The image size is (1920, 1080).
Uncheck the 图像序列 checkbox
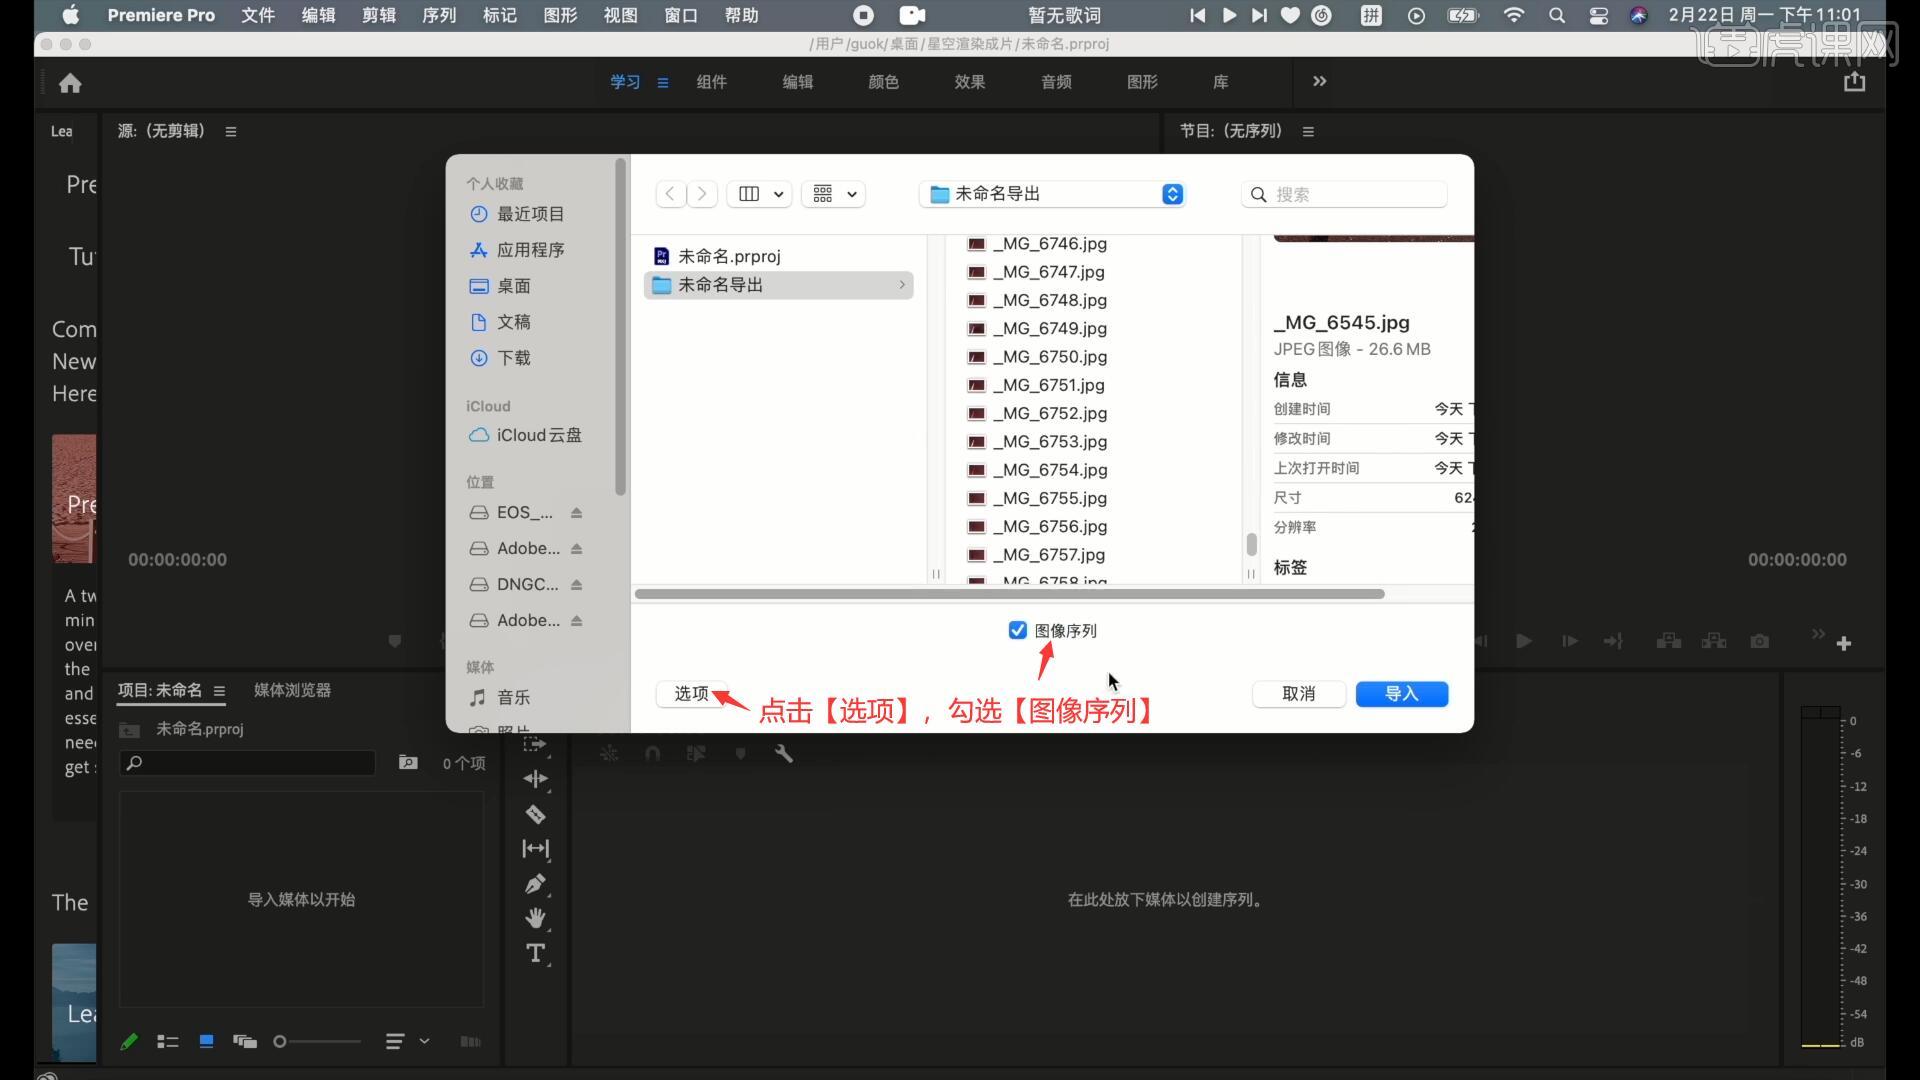[x=1018, y=630]
